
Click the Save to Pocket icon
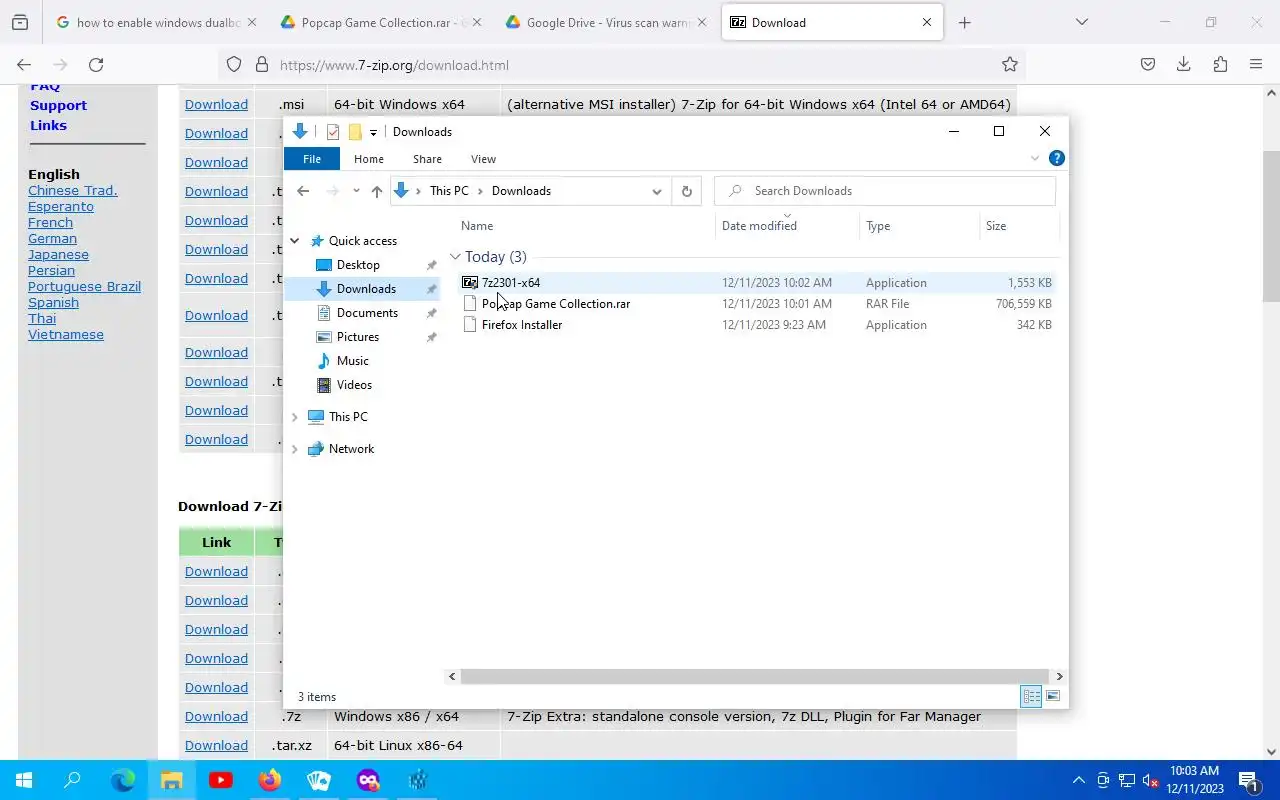[1148, 65]
